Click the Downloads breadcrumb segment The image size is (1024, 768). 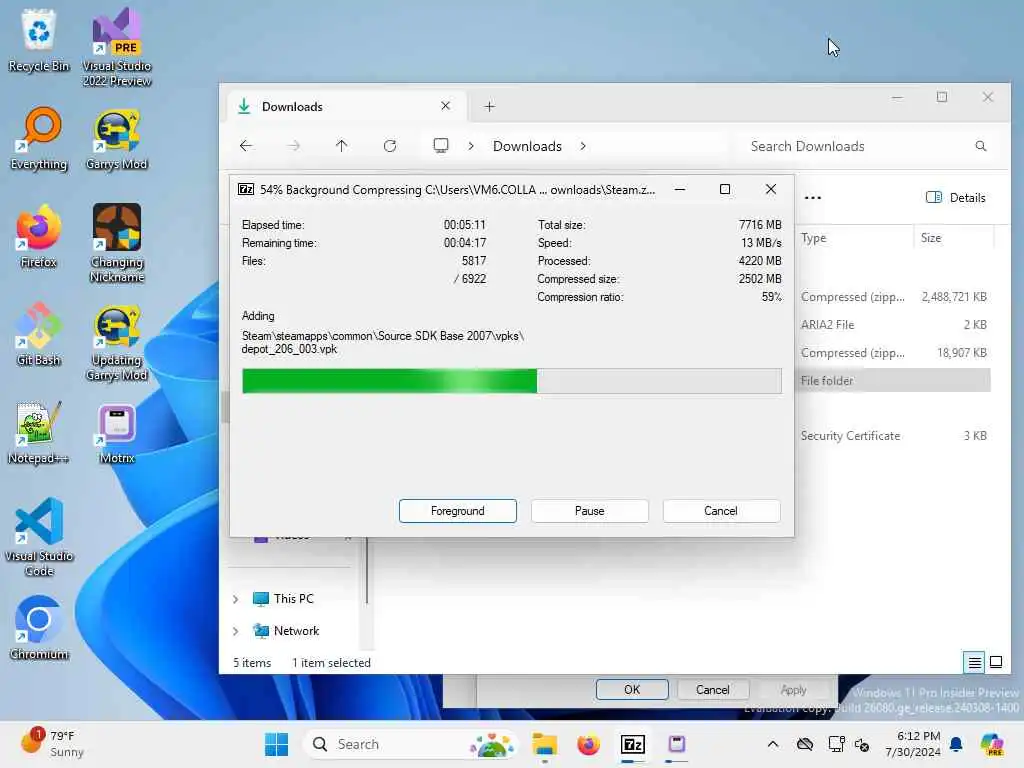(x=527, y=146)
